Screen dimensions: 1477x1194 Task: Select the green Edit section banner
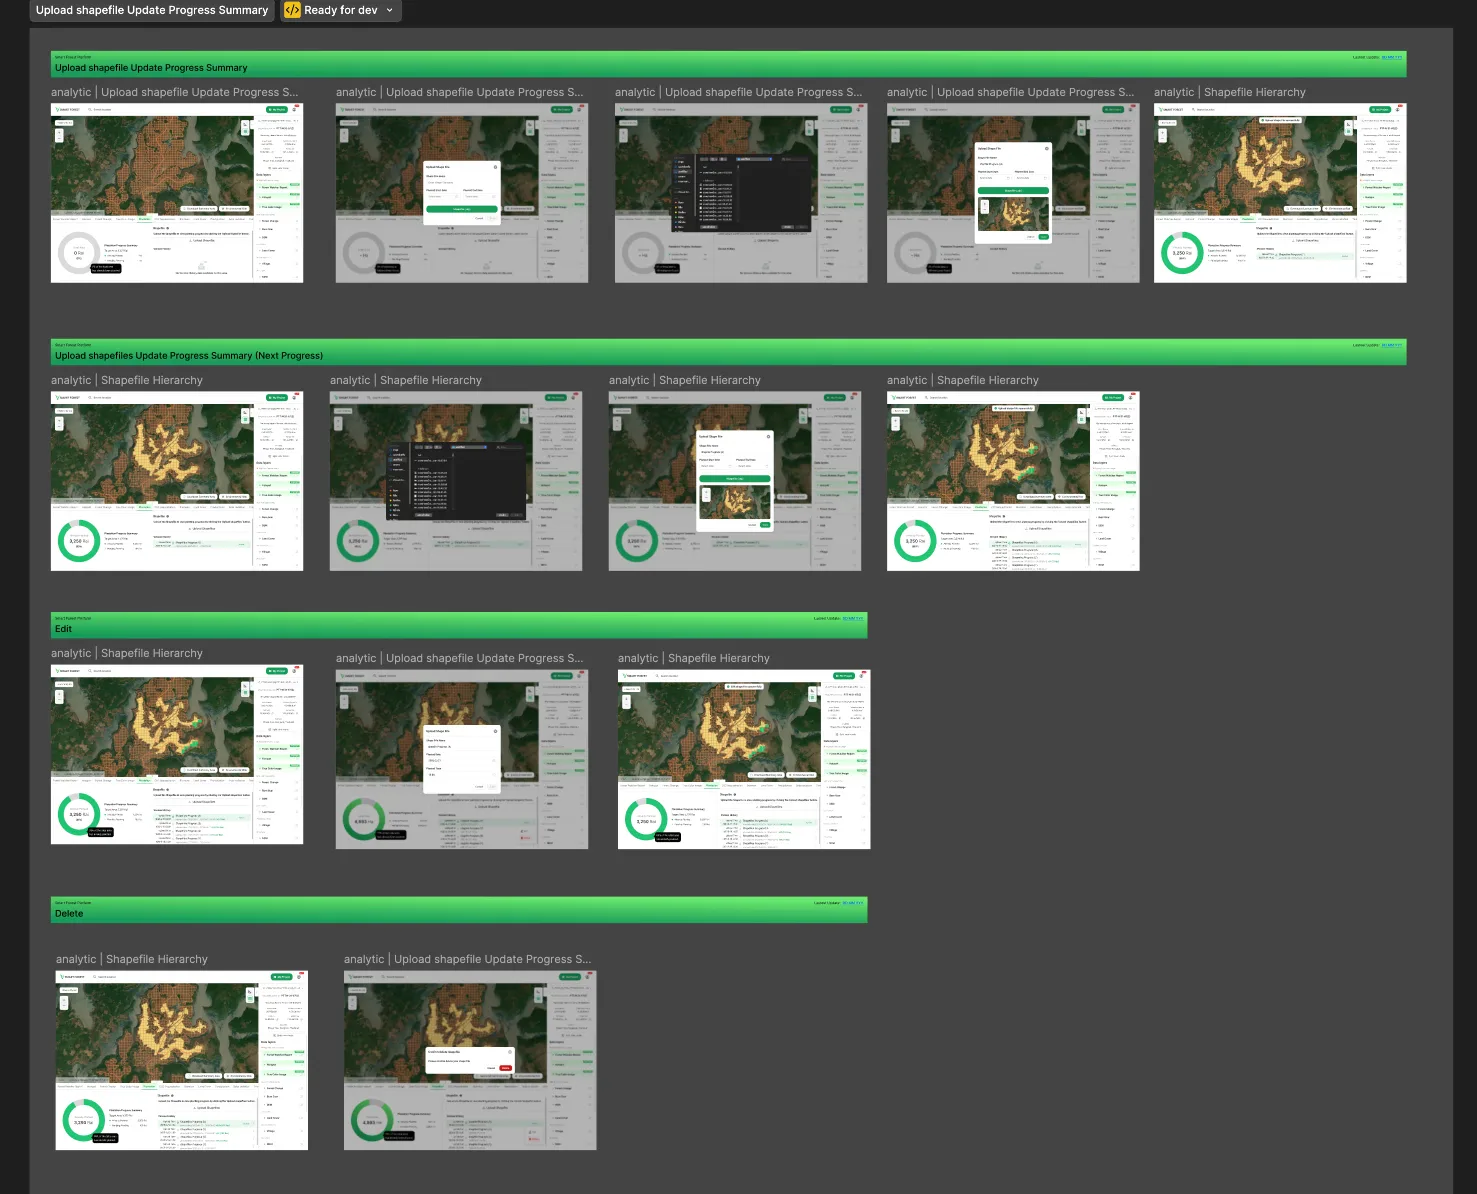[459, 625]
